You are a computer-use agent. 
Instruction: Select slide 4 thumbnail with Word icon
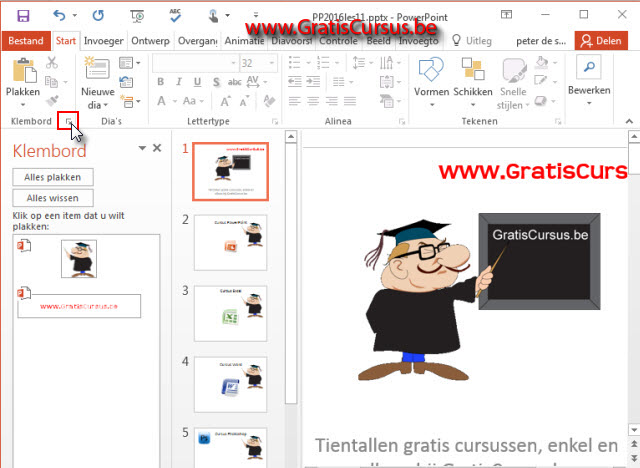tap(231, 384)
